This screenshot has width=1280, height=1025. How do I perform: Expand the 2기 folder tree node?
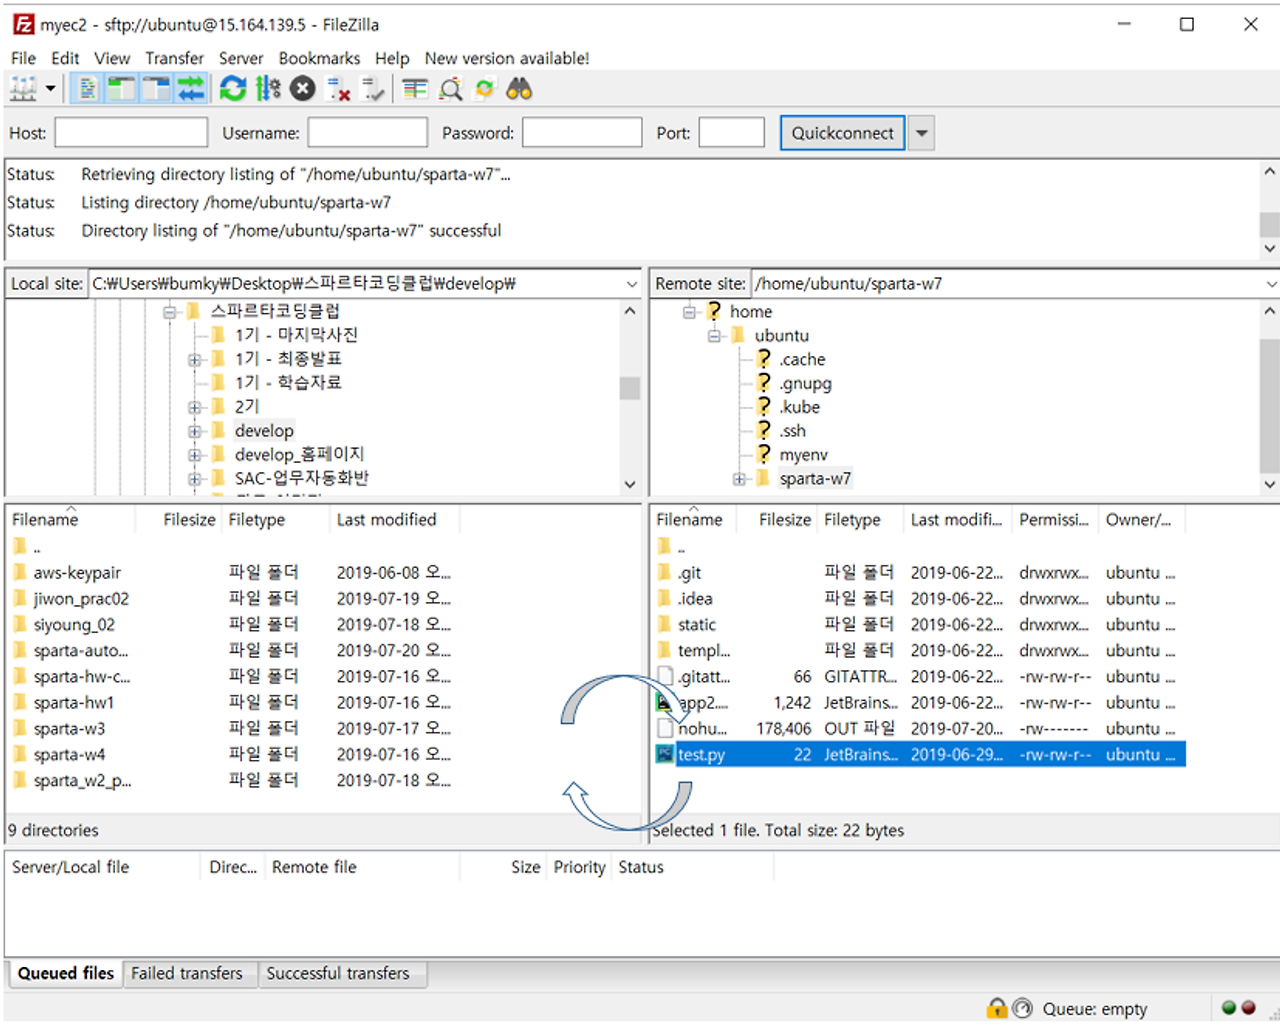[x=195, y=407]
